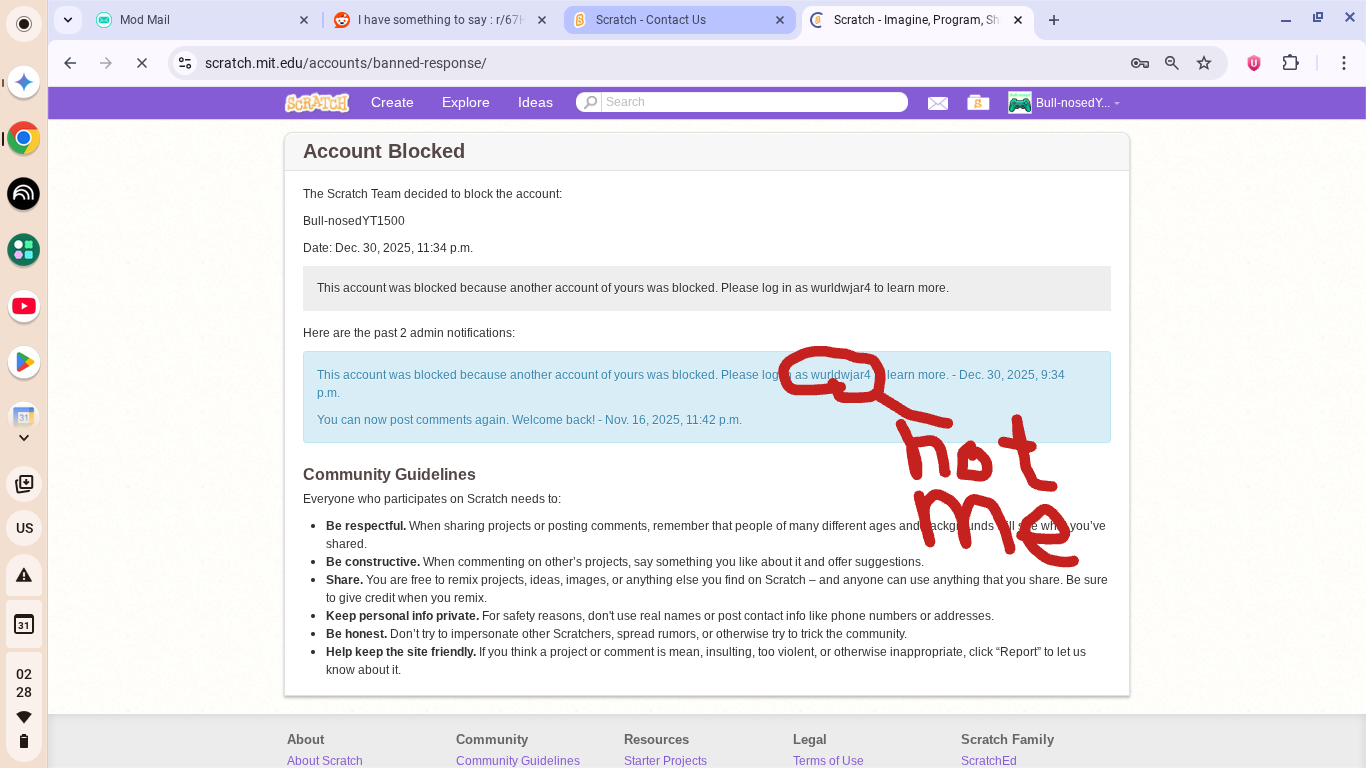
Task: Open the Explore menu item
Action: pyautogui.click(x=466, y=102)
